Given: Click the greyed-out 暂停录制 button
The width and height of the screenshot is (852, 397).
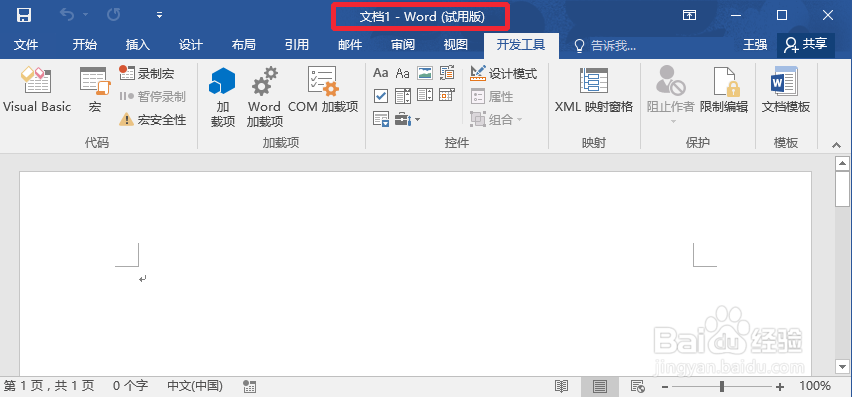Looking at the screenshot, I should pyautogui.click(x=153, y=97).
